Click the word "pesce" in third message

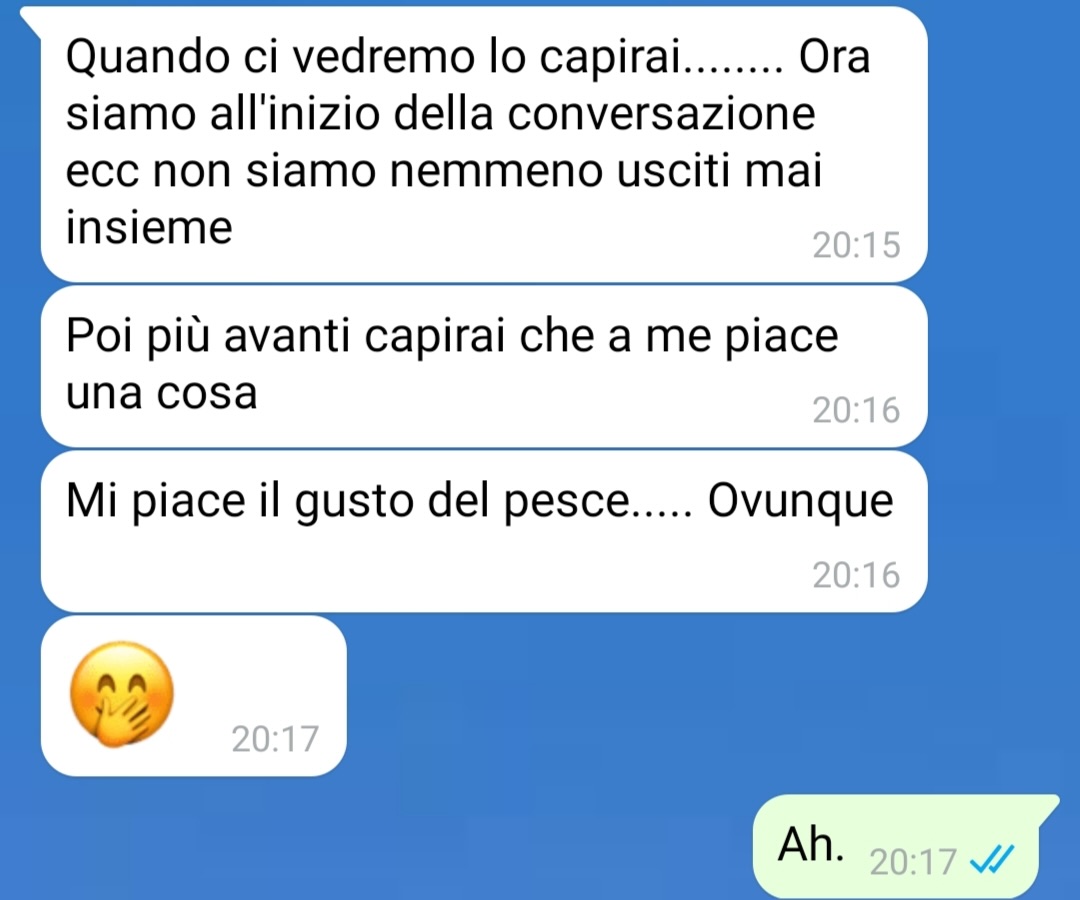pyautogui.click(x=566, y=503)
